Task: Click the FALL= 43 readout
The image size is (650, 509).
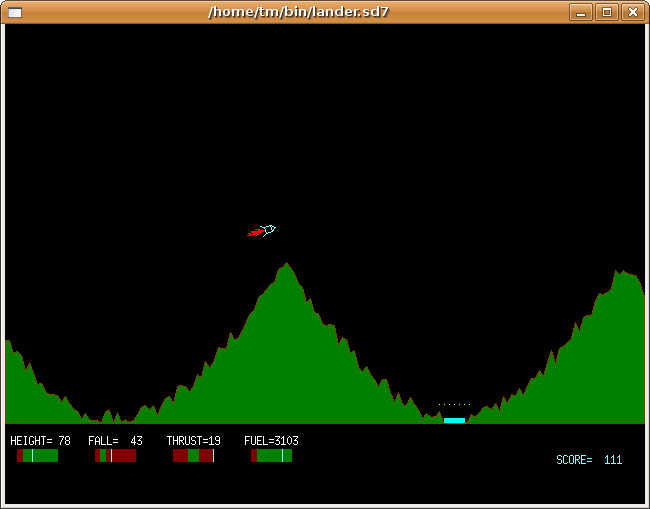Action: click(x=115, y=441)
